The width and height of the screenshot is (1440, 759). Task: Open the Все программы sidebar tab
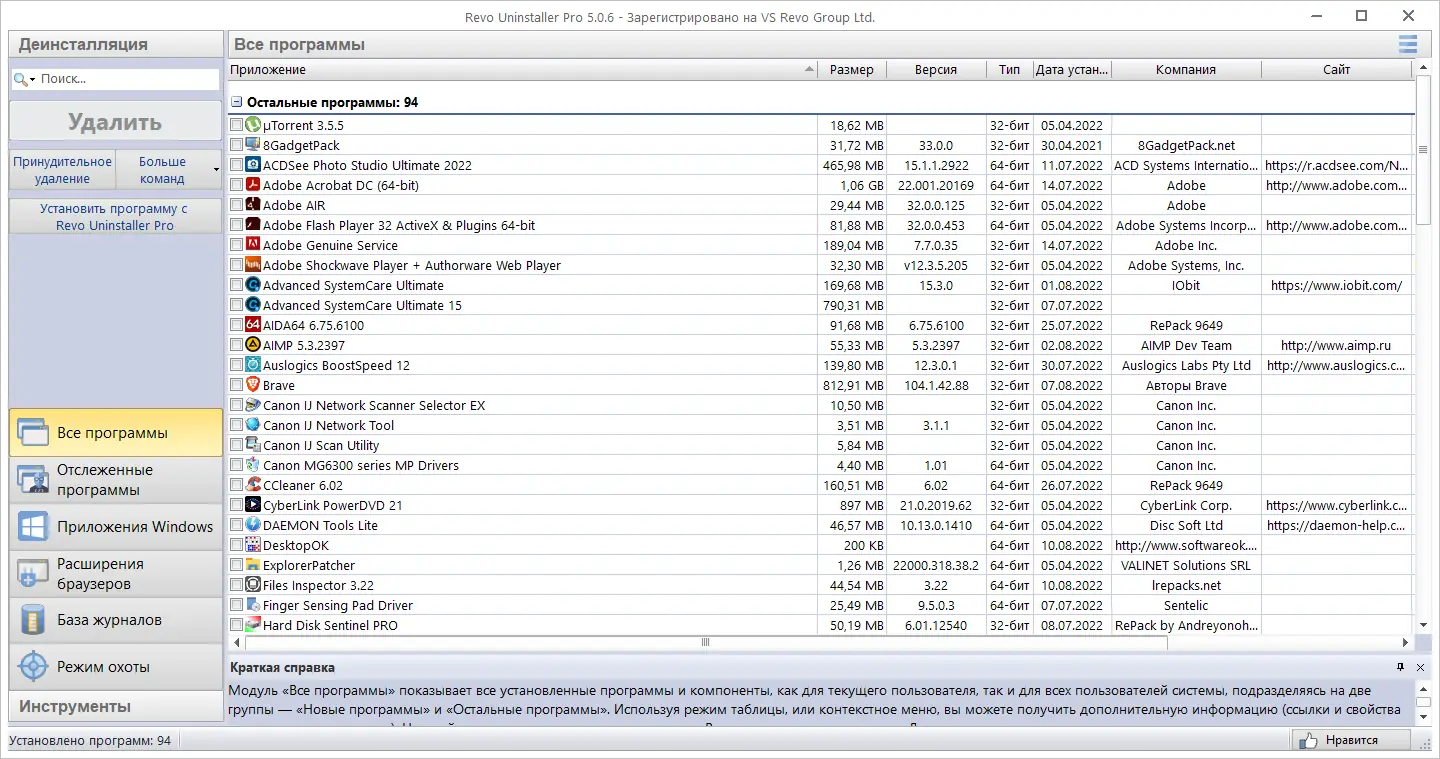tap(116, 433)
